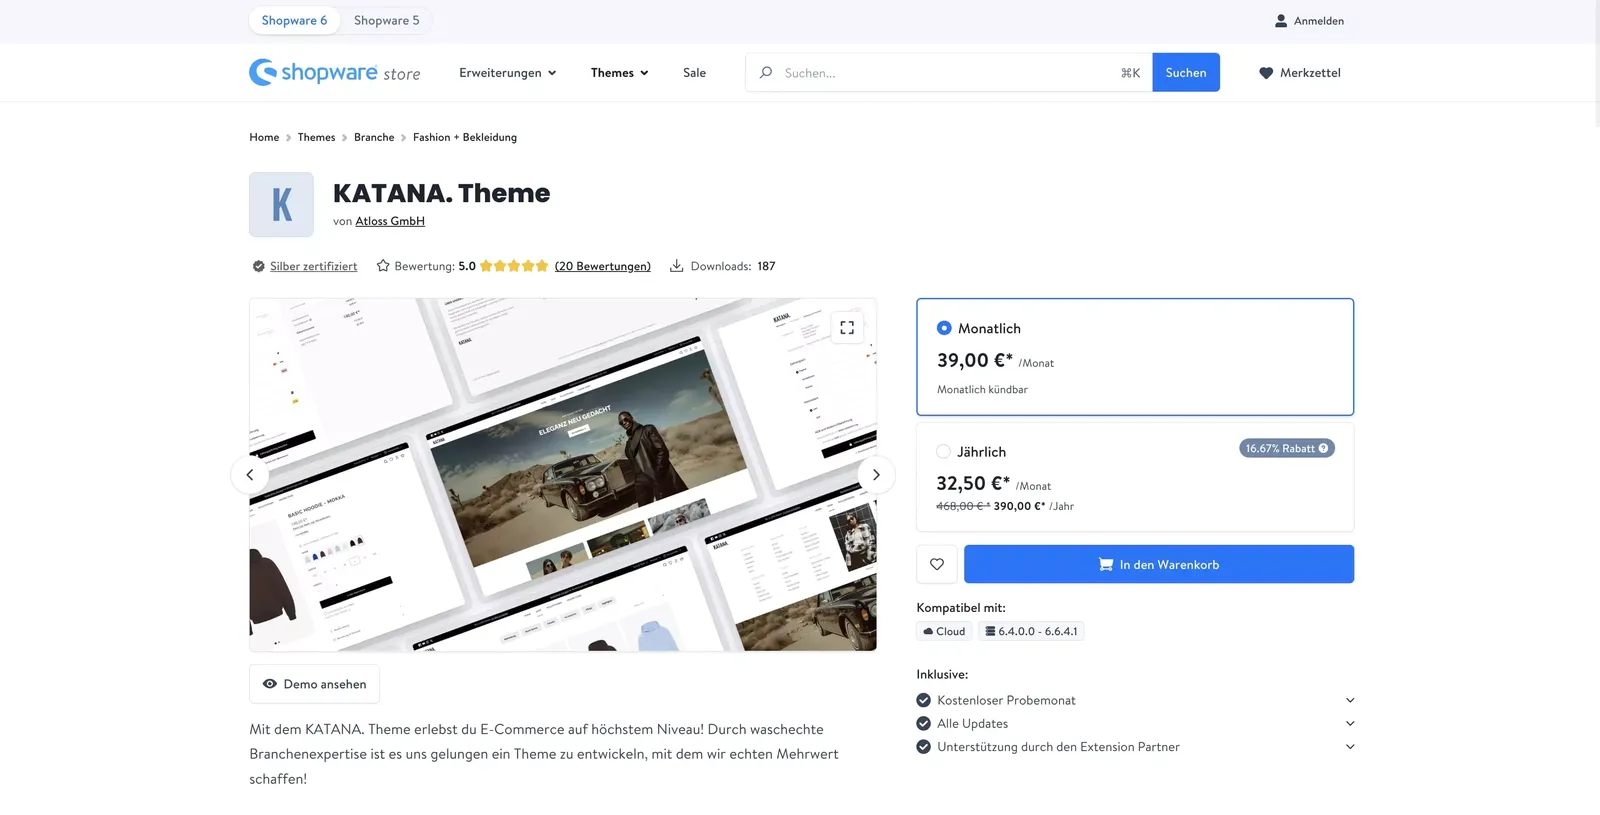Click Merkzettel text link
Image resolution: width=1600 pixels, height=815 pixels.
pos(1310,73)
